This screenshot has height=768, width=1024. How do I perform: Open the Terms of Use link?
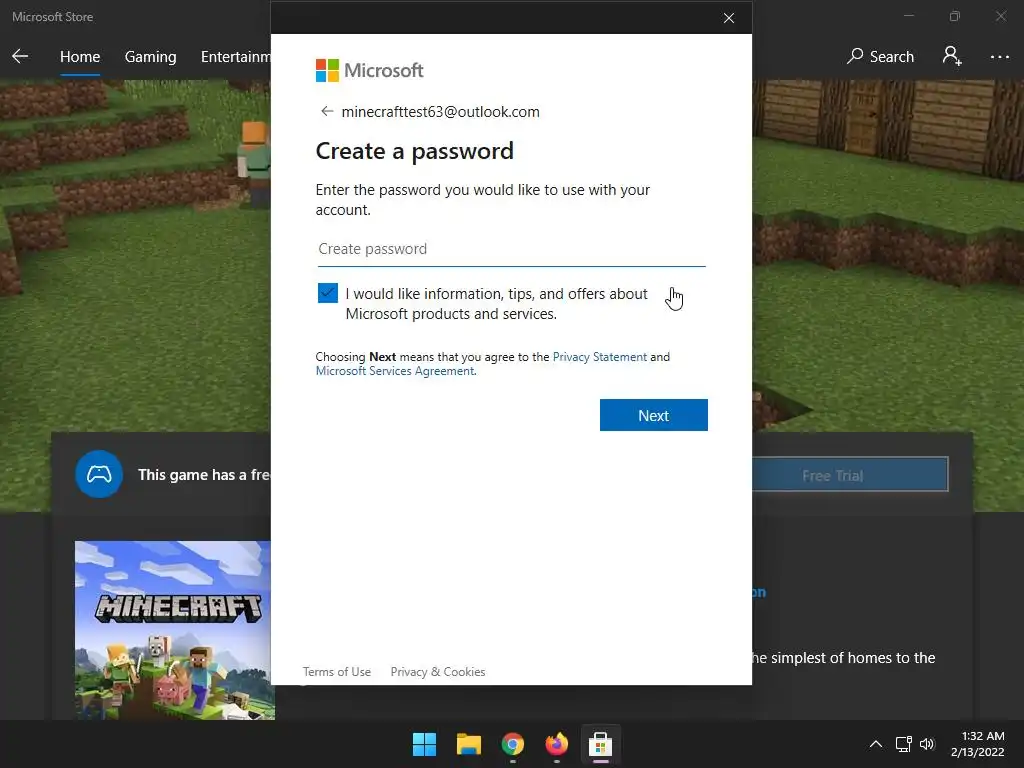(x=336, y=671)
